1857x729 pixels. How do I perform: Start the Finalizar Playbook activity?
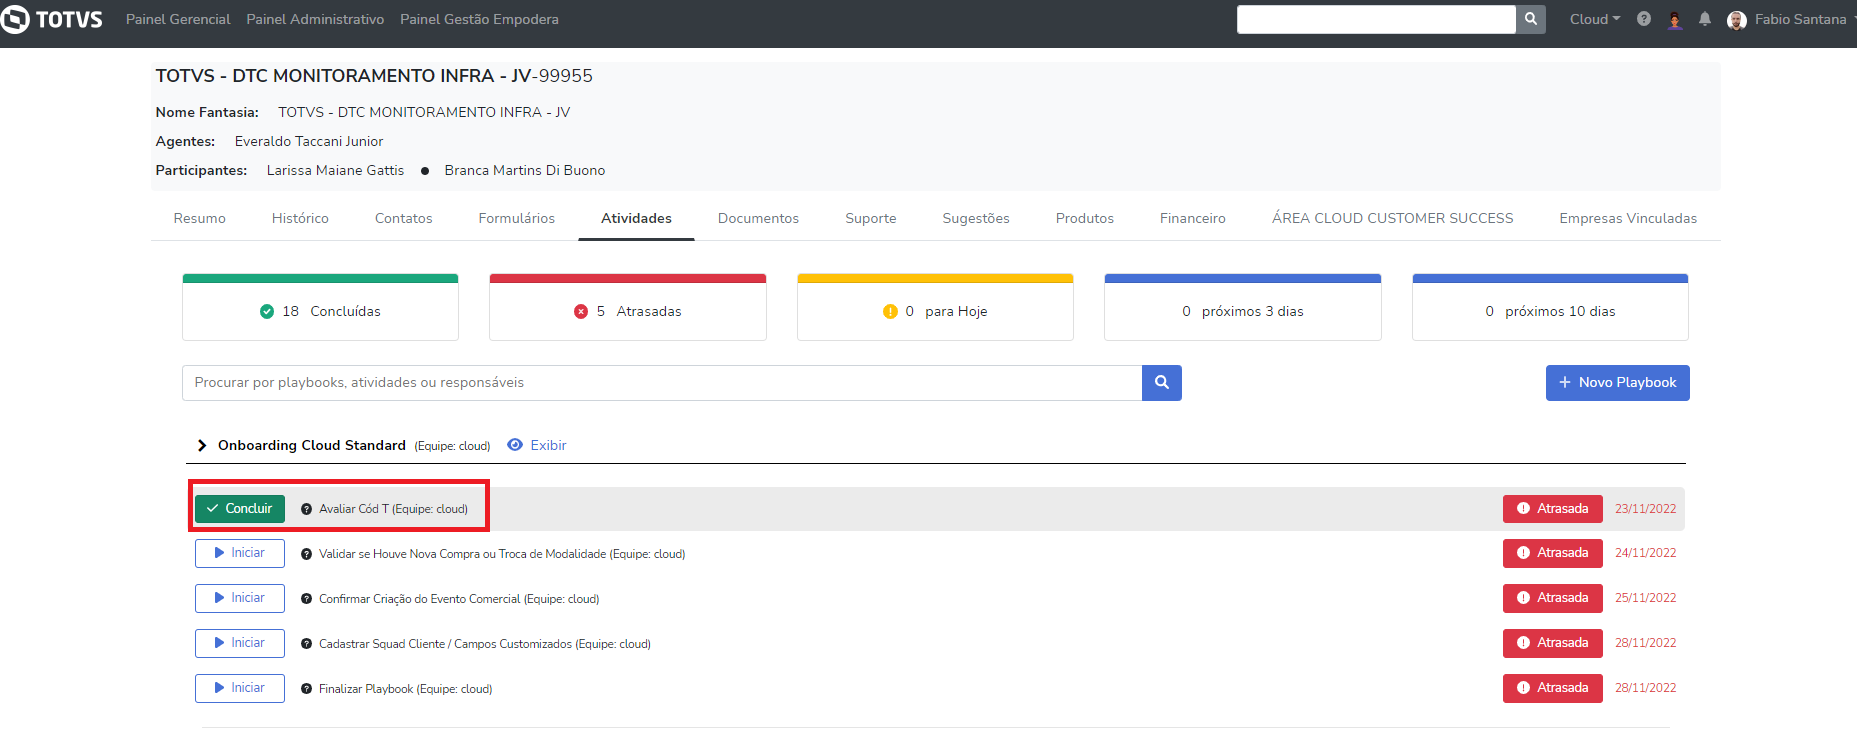coord(240,688)
